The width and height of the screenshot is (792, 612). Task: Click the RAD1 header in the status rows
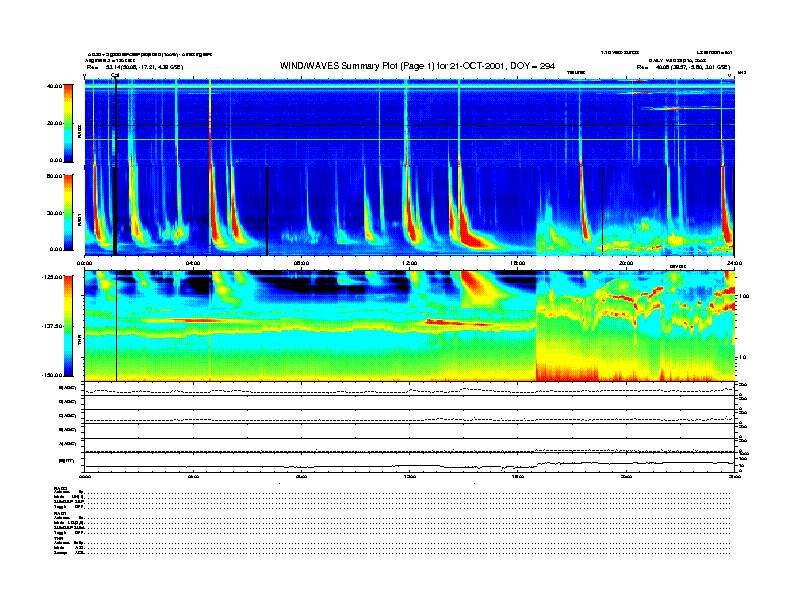[61, 514]
